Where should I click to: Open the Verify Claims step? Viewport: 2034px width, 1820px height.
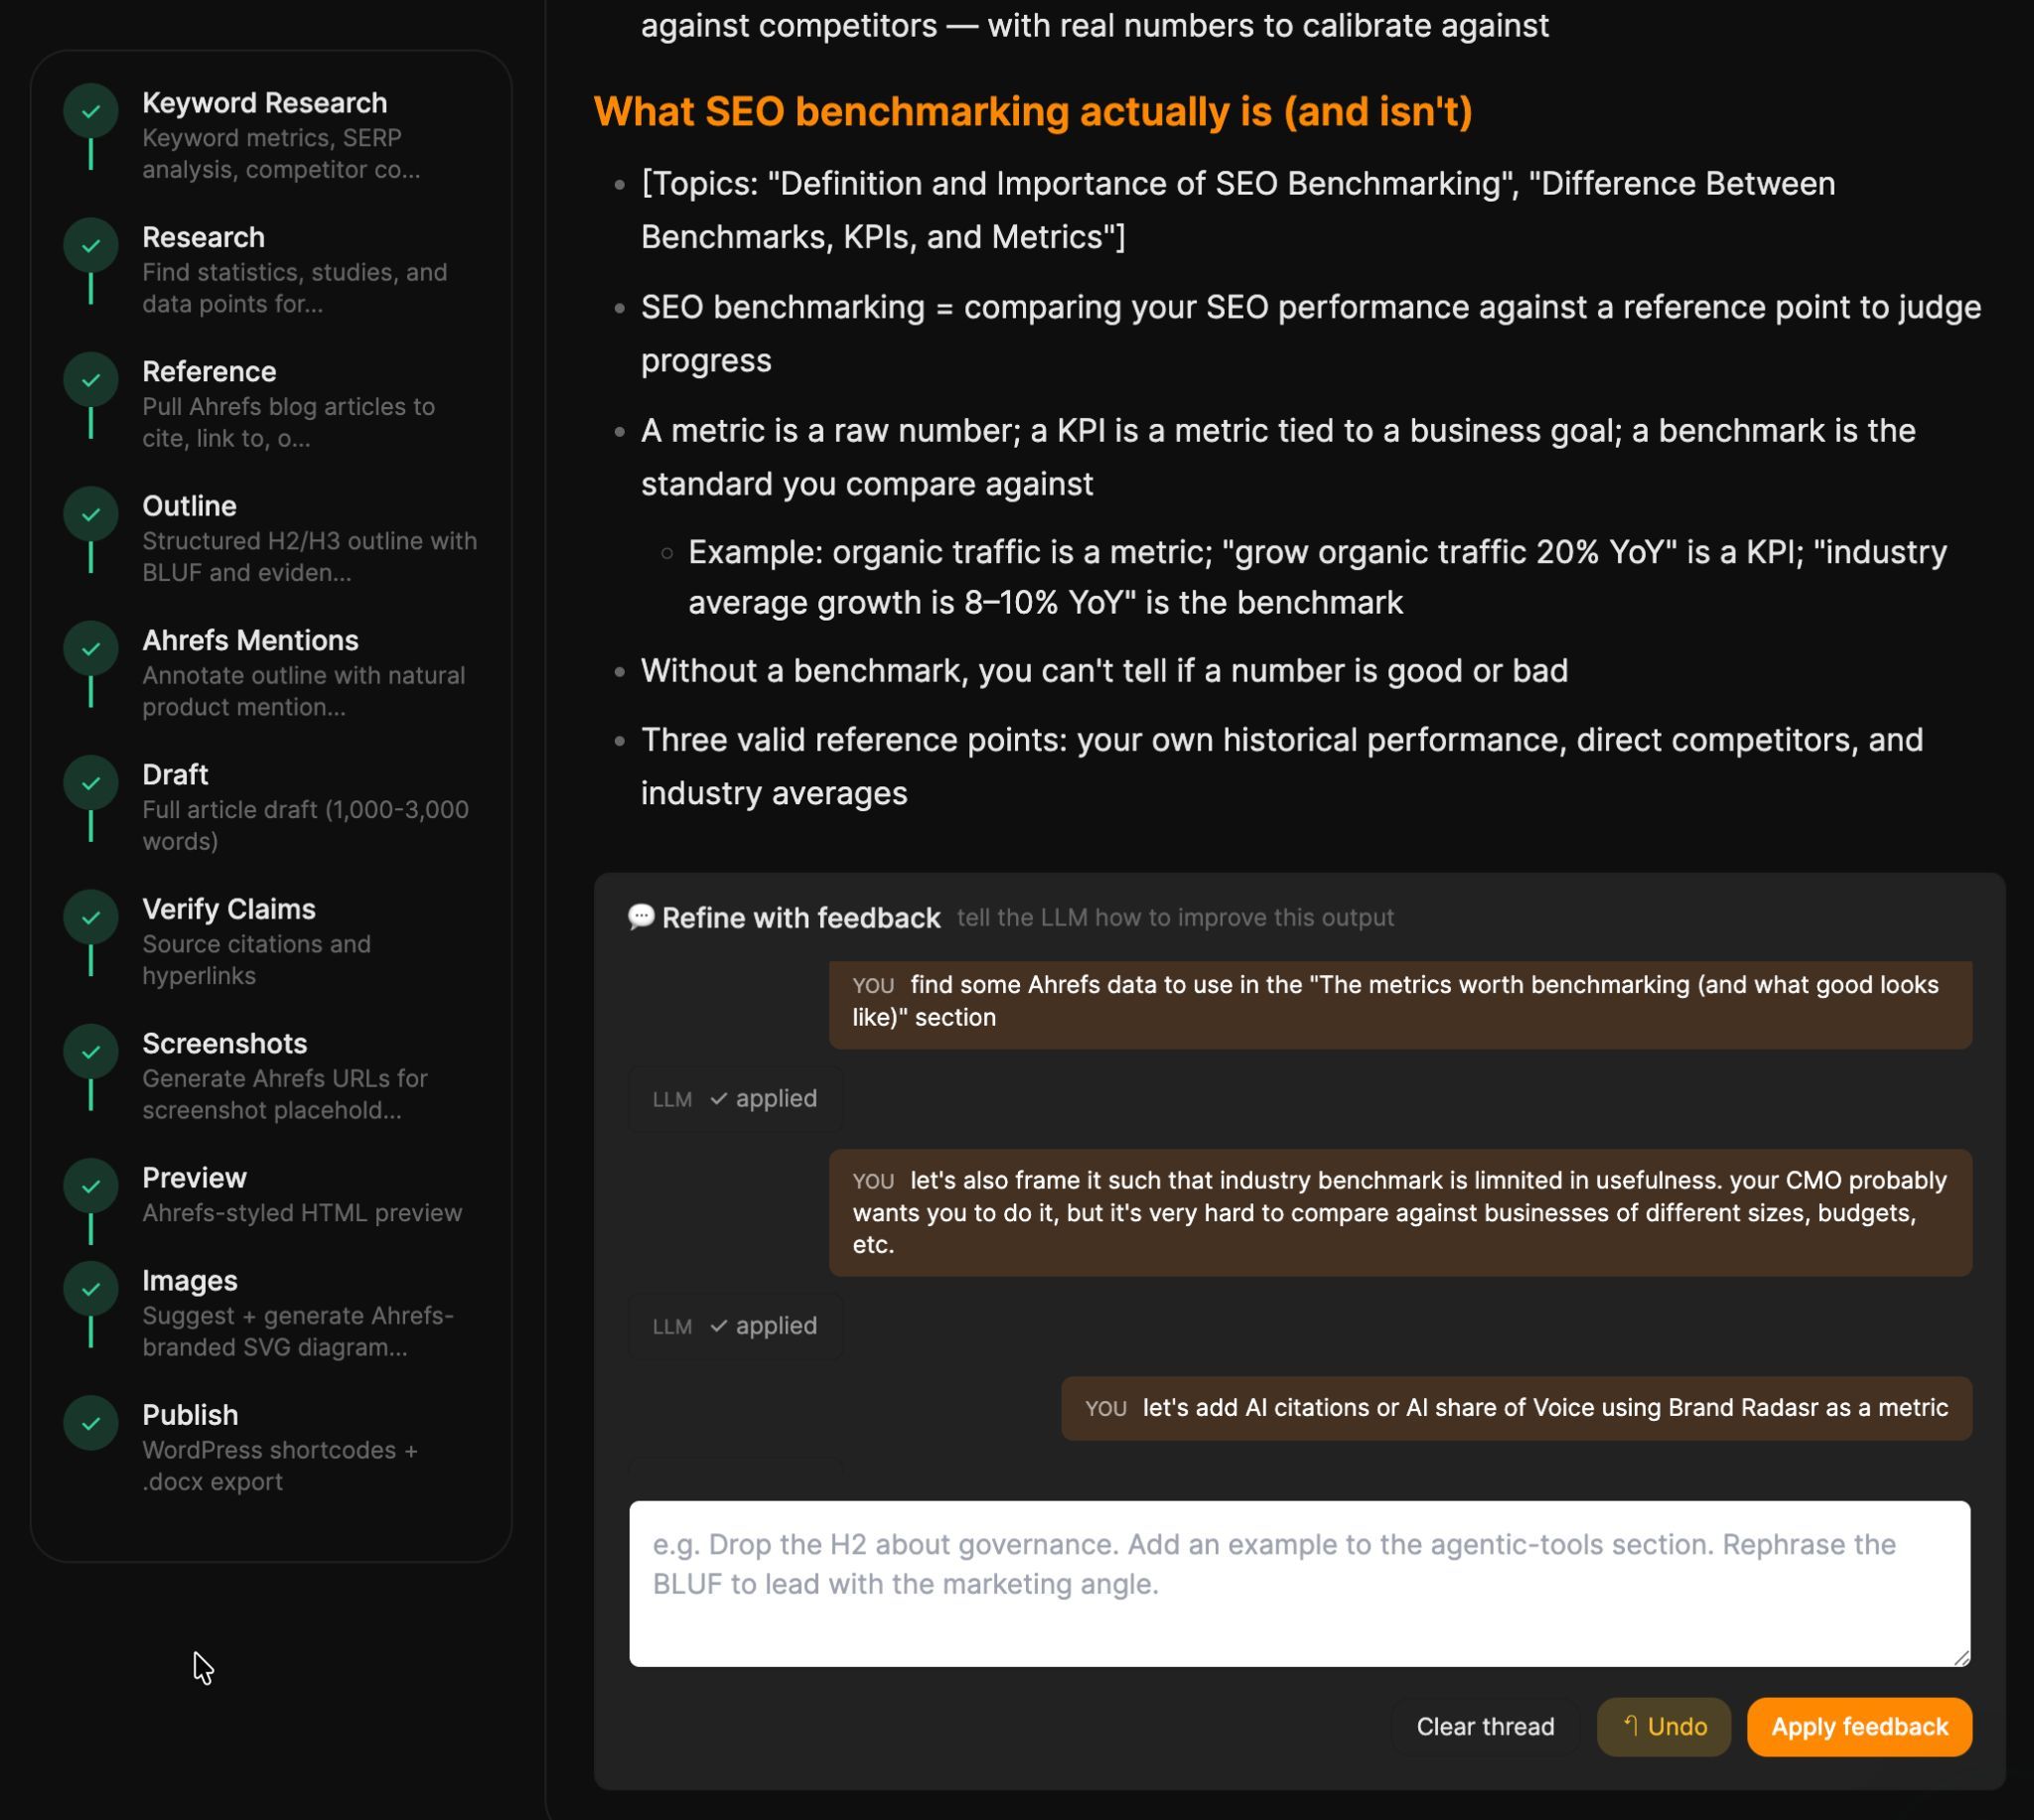(x=229, y=909)
